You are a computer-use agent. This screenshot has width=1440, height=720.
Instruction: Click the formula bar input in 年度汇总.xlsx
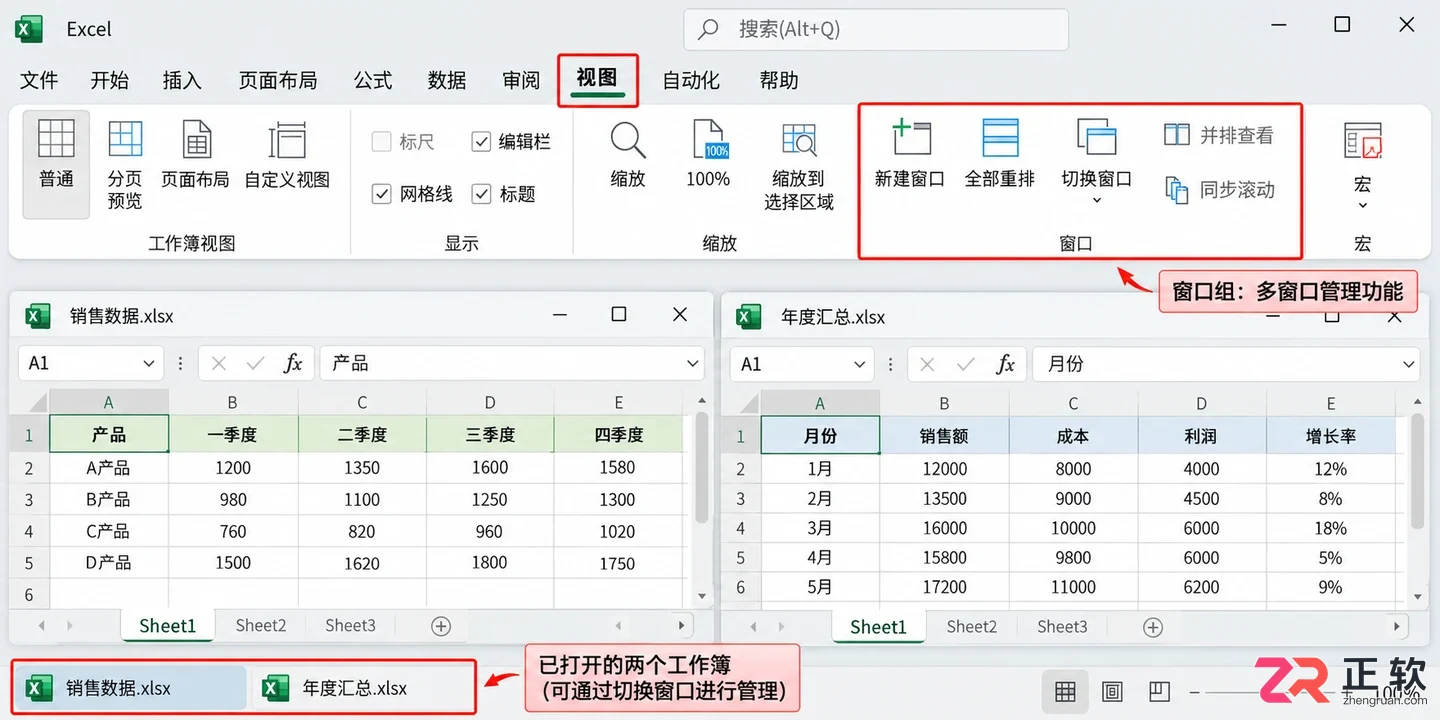tap(1225, 365)
